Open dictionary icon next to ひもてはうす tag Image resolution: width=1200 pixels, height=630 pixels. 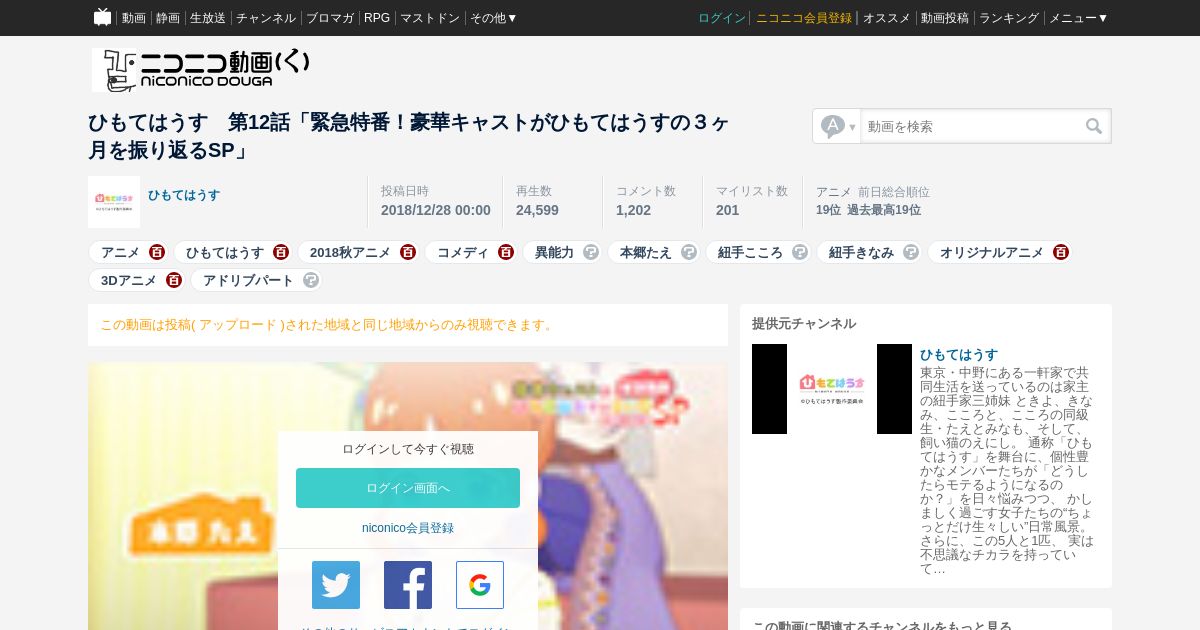(281, 252)
